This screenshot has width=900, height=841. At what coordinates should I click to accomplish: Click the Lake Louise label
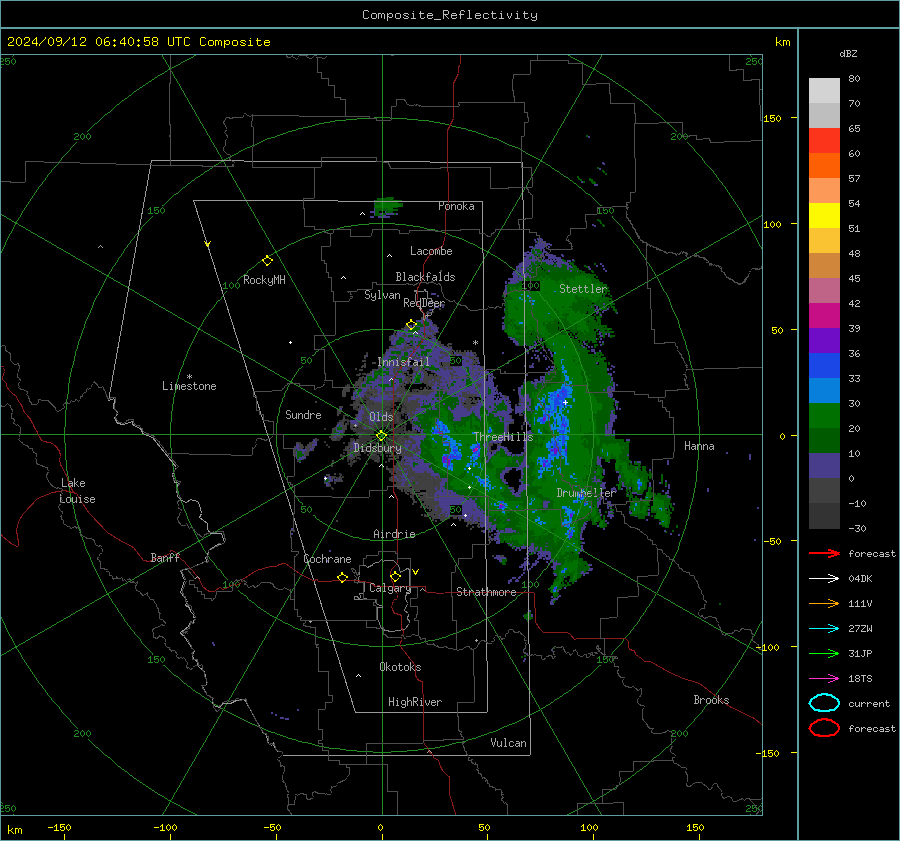tap(77, 491)
